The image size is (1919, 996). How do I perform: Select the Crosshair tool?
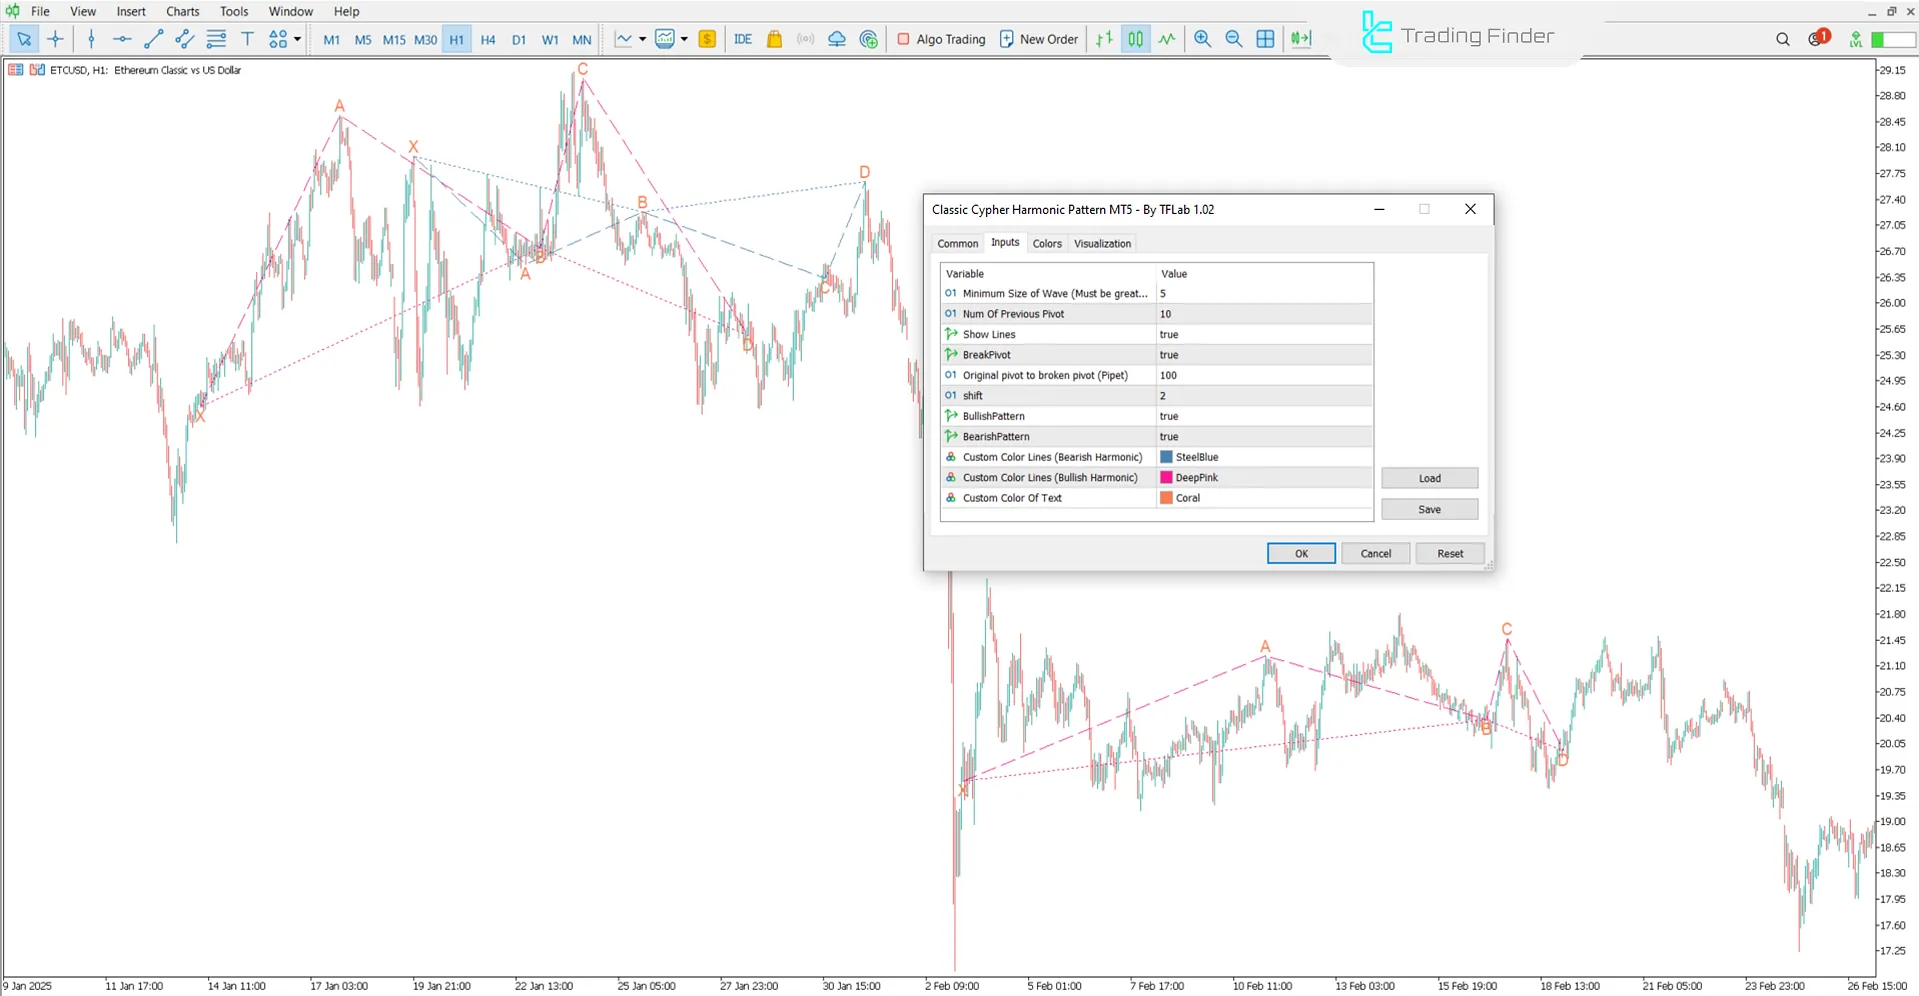[56, 39]
